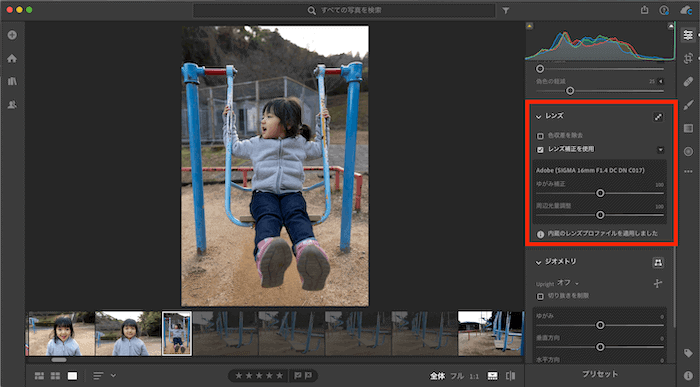Open the share export icon

(644, 10)
